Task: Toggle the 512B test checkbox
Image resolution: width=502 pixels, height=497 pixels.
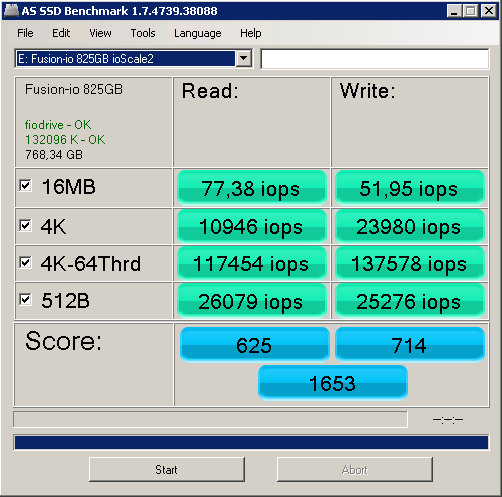Action: click(26, 300)
